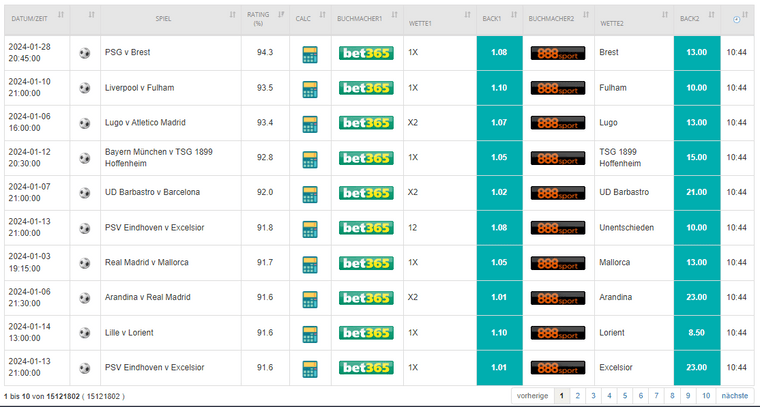Click soccer ball icon for Liverpool v Fulham

tap(85, 88)
